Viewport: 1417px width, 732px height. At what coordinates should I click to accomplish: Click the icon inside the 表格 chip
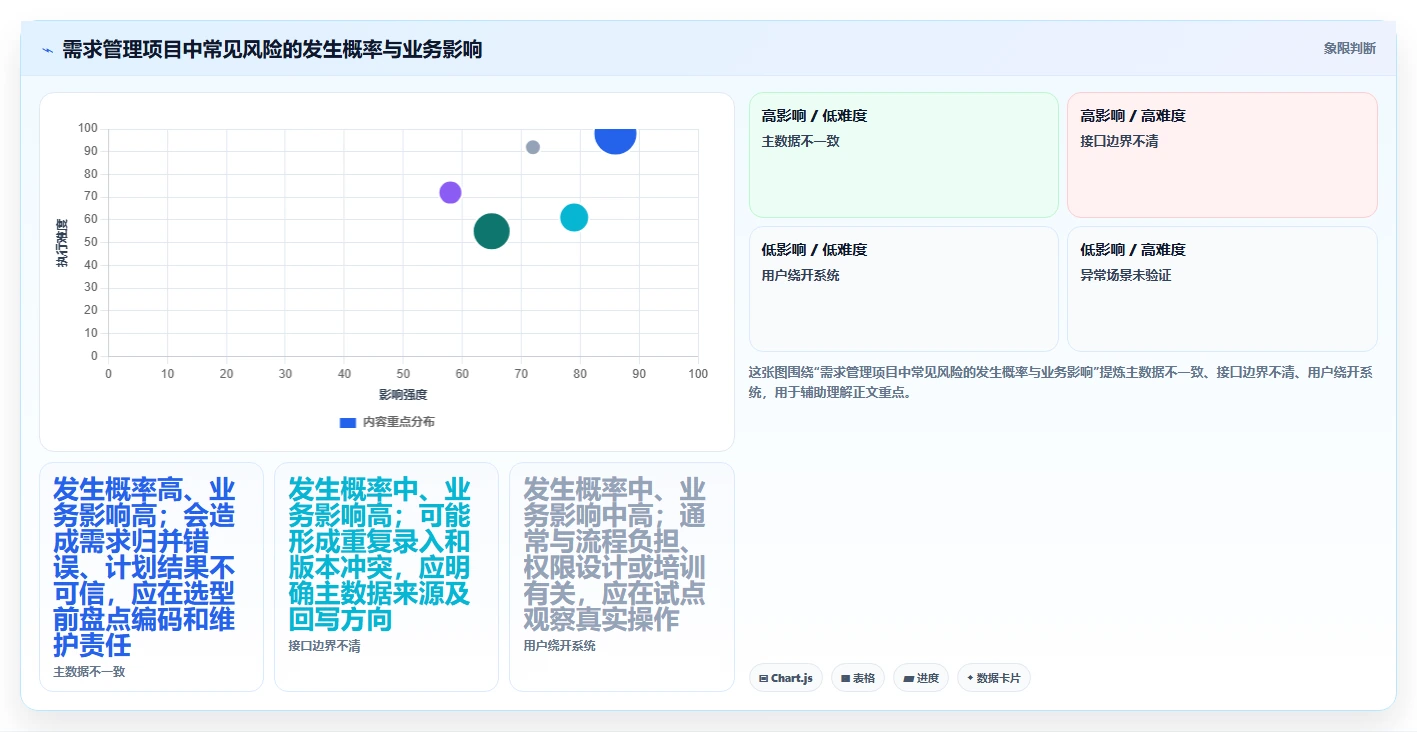point(845,678)
